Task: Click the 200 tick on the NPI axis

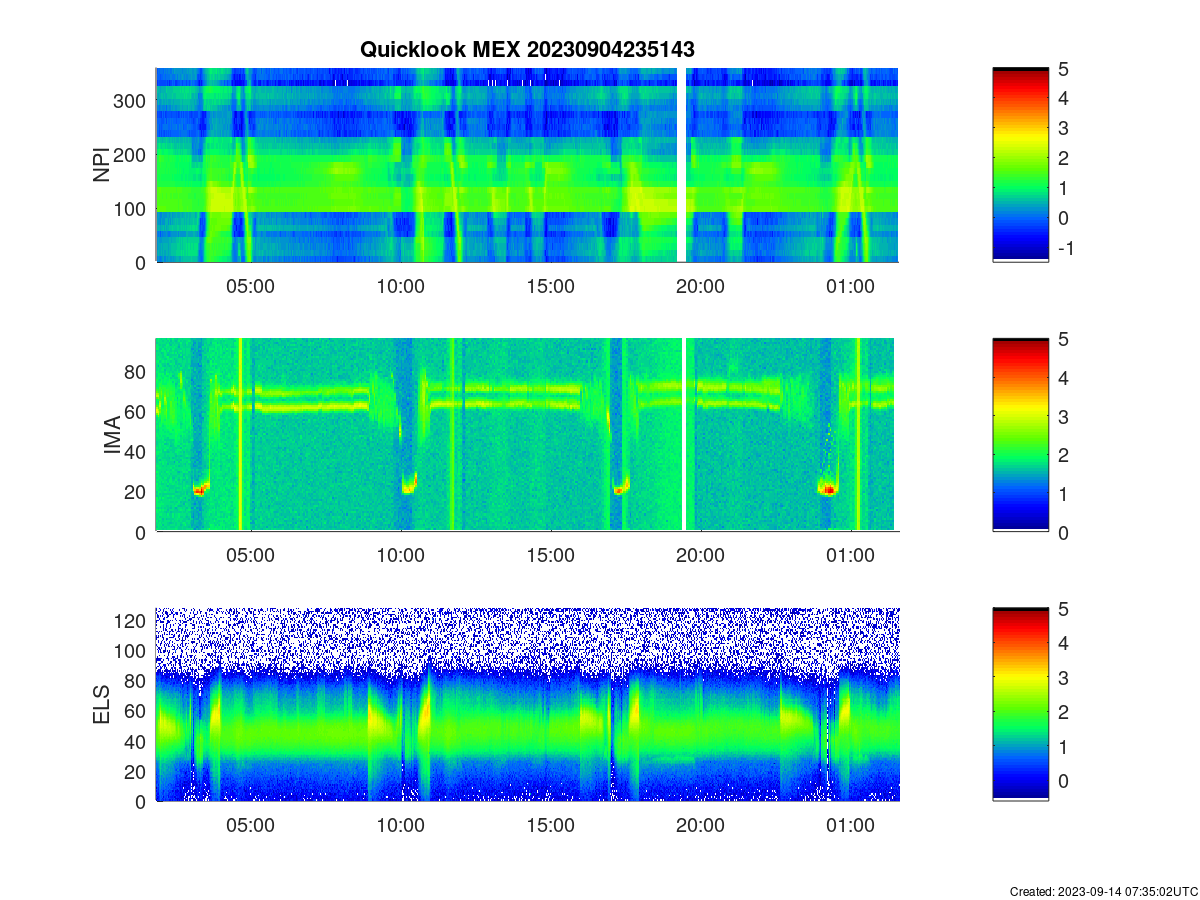Action: (x=131, y=155)
